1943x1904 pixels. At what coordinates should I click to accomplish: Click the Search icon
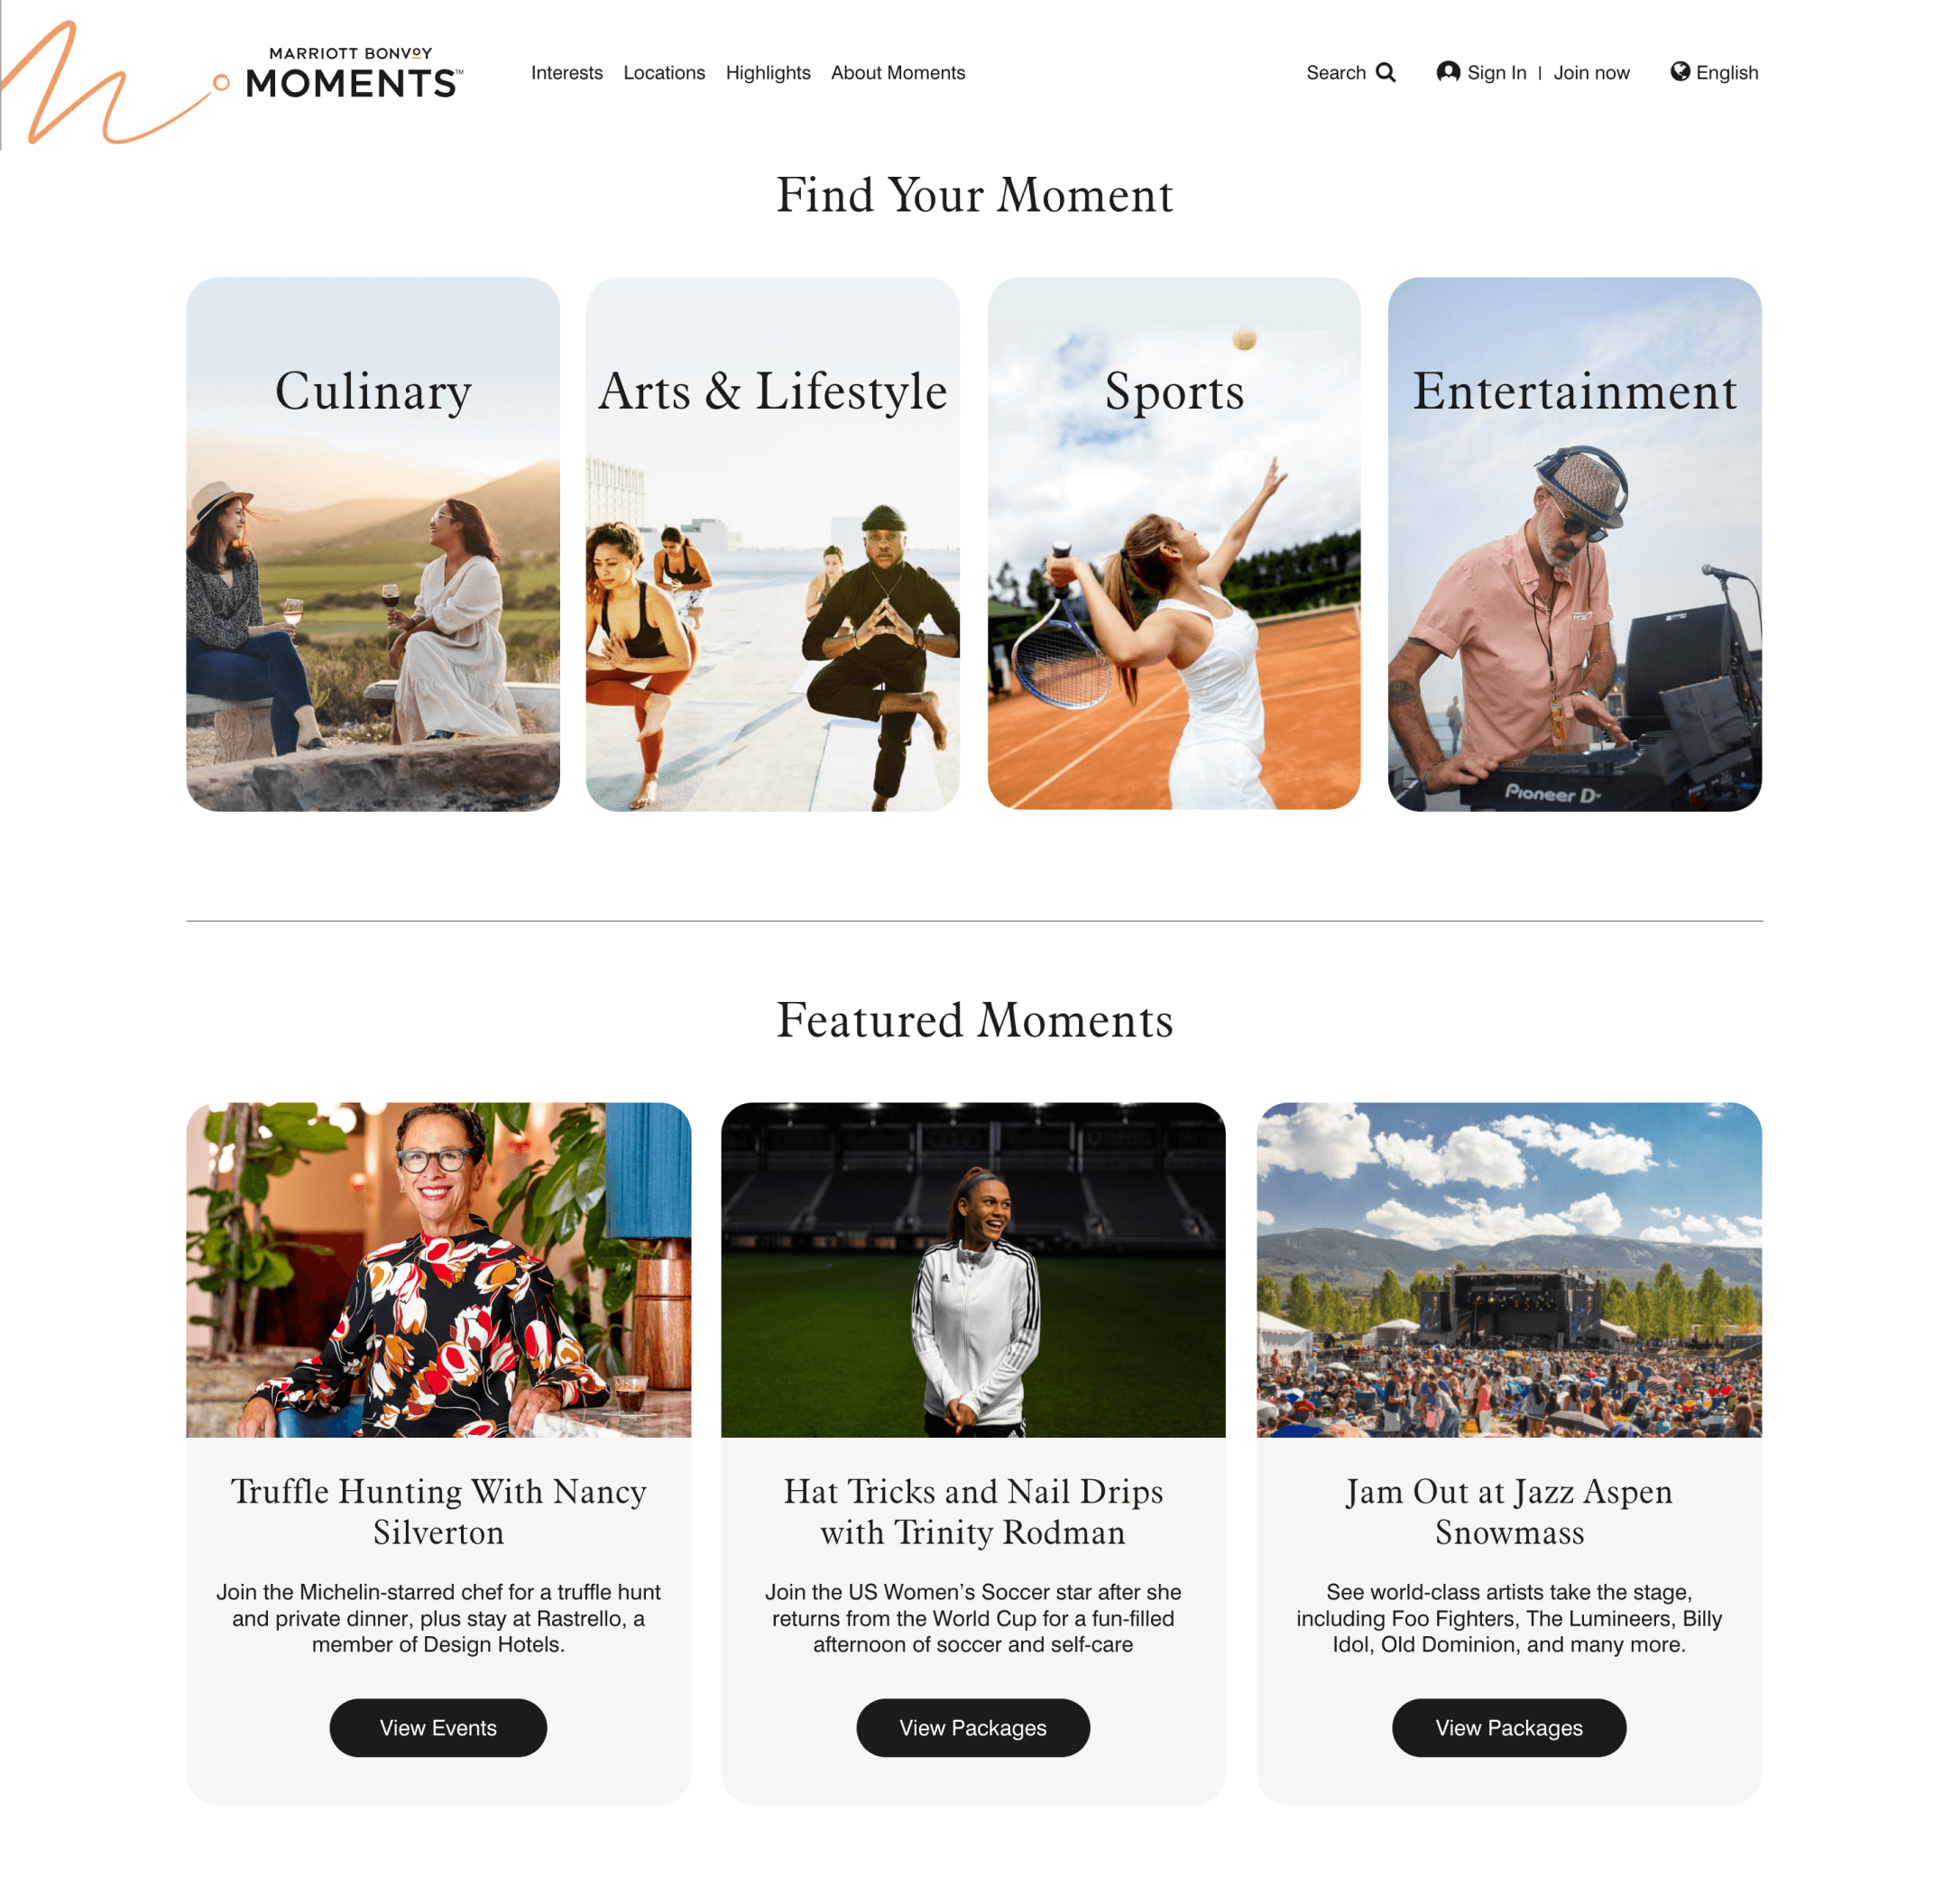(x=1386, y=71)
